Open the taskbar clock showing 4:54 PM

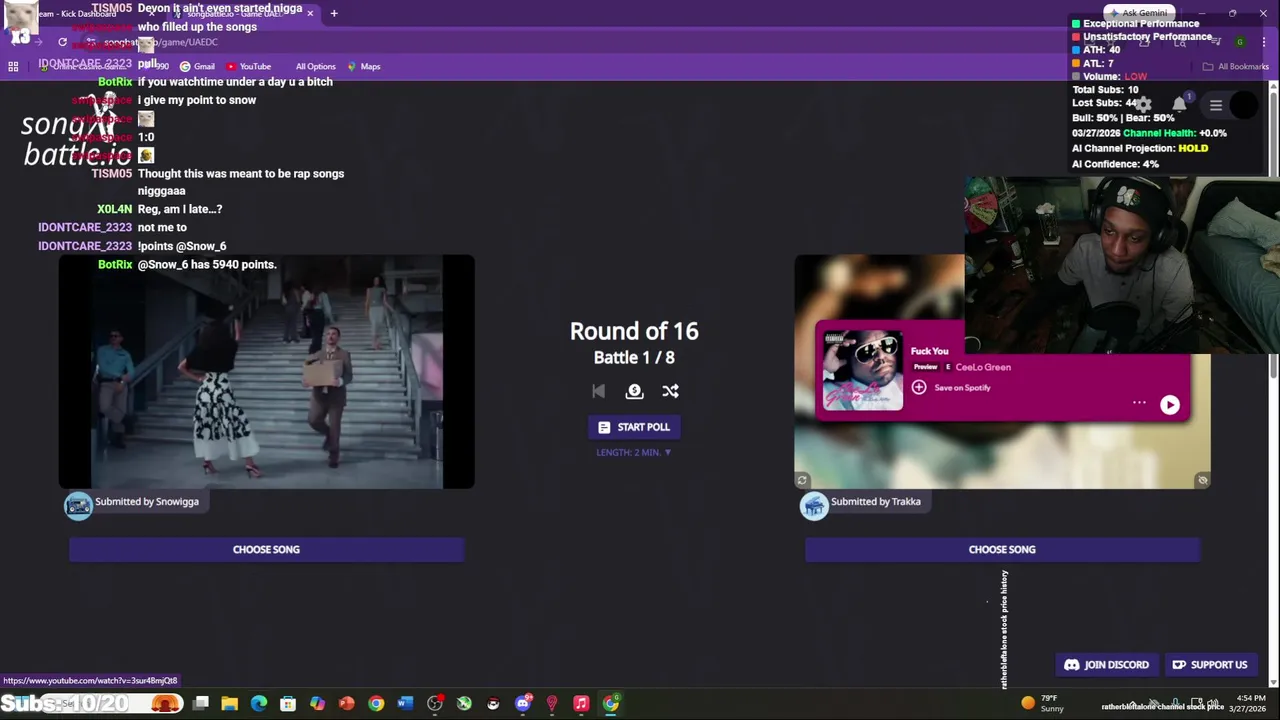coord(1250,703)
